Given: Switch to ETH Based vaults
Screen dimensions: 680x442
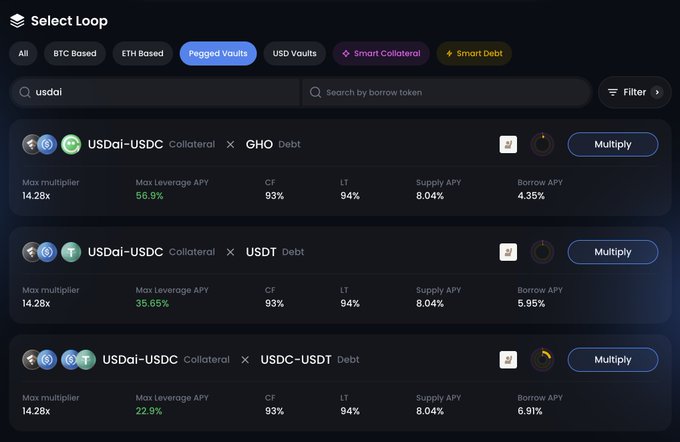Looking at the screenshot, I should (x=142, y=53).
